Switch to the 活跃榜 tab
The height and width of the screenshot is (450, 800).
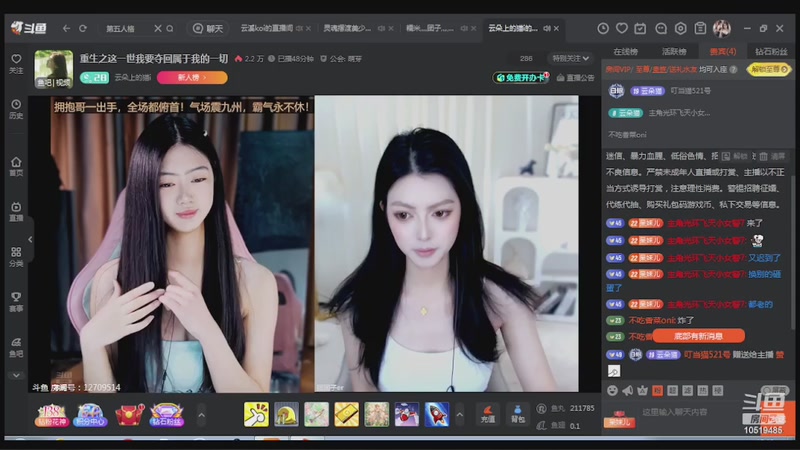point(674,52)
